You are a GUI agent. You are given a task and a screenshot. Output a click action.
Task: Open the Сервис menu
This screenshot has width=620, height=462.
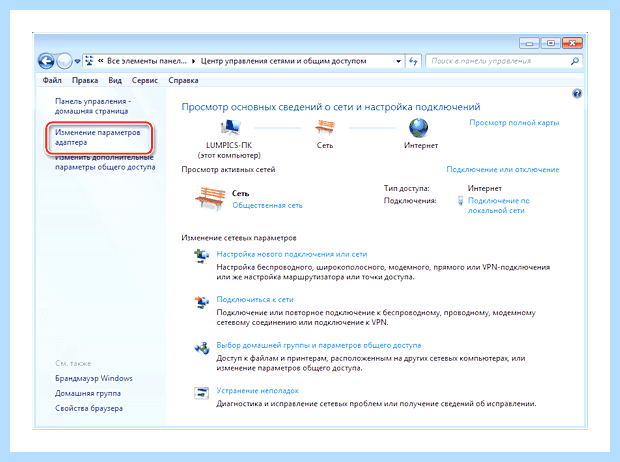coord(145,80)
